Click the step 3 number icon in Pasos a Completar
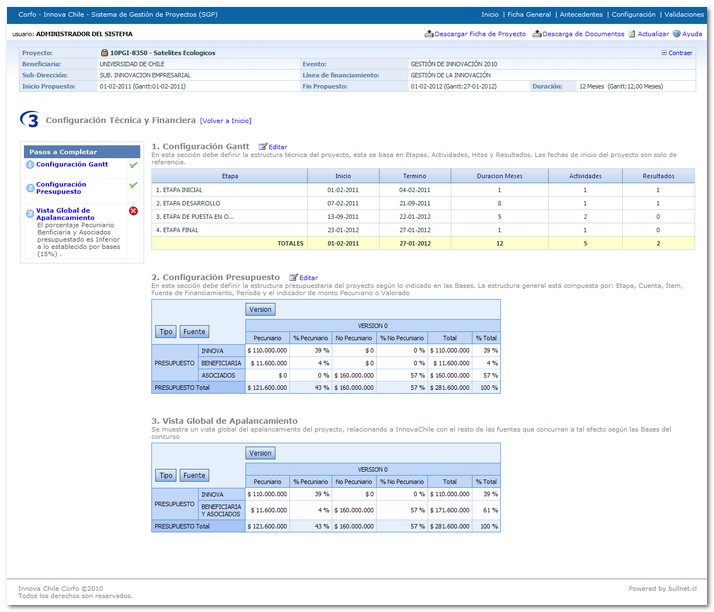The height and width of the screenshot is (612, 714). [30, 213]
